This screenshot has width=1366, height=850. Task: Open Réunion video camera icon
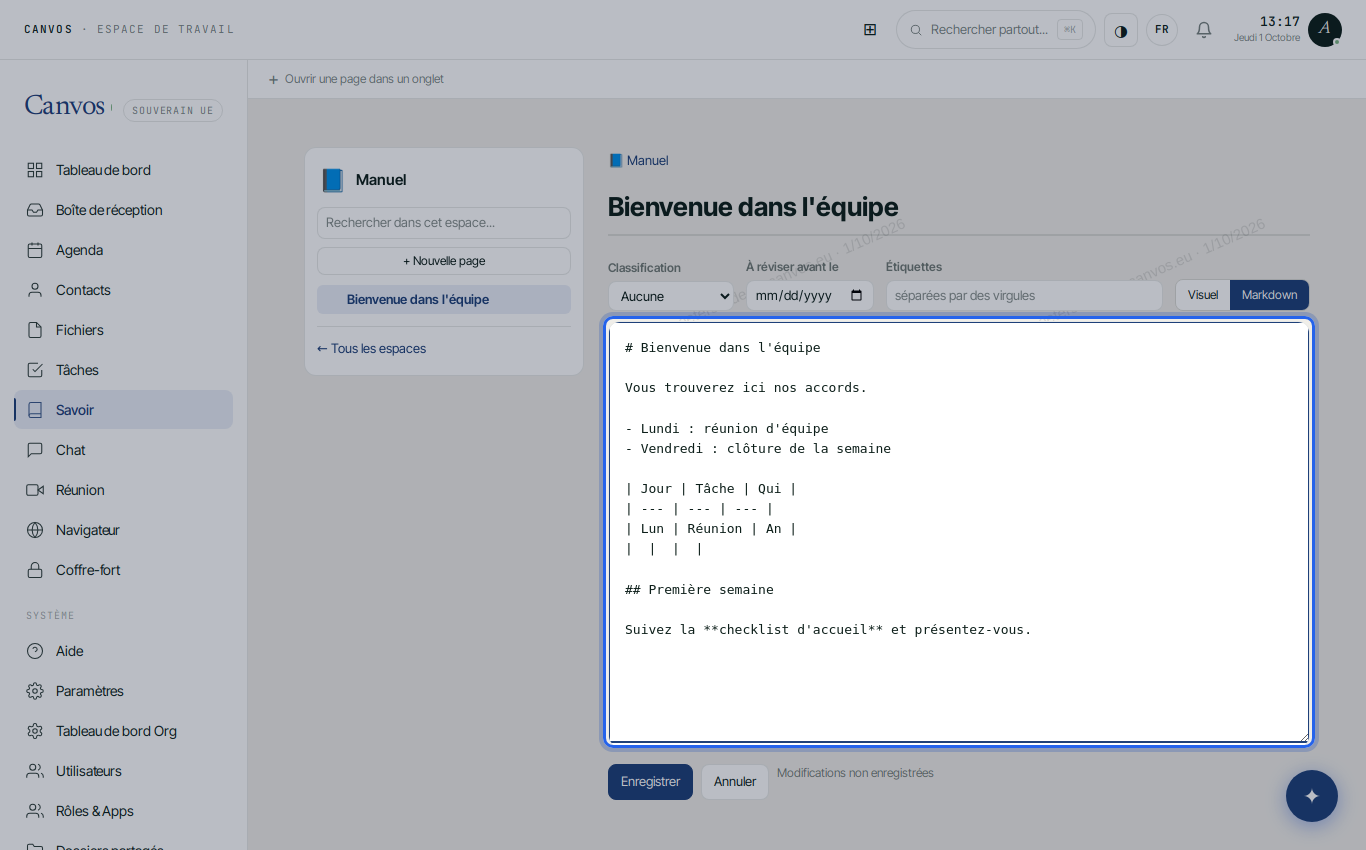click(35, 490)
